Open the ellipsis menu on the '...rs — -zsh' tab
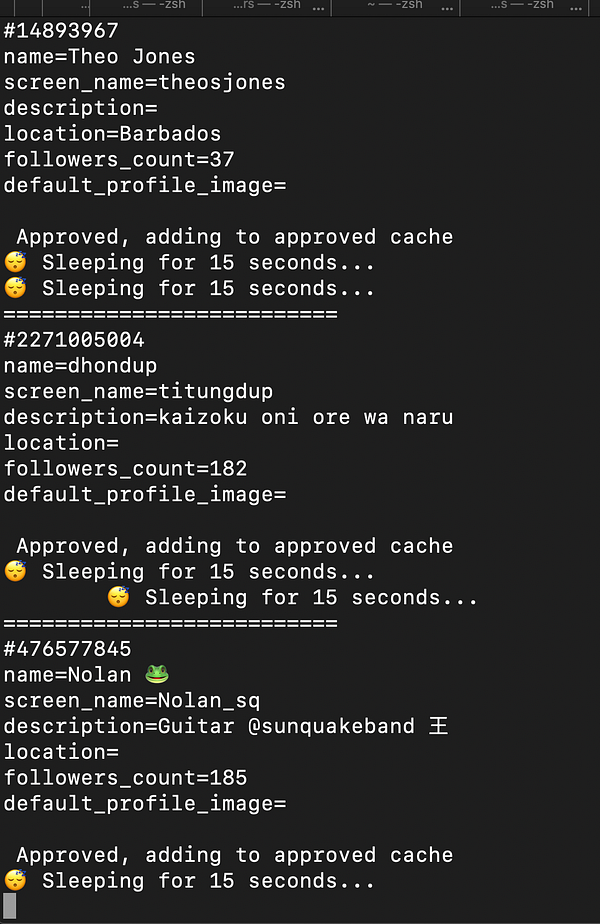 pyautogui.click(x=318, y=7)
